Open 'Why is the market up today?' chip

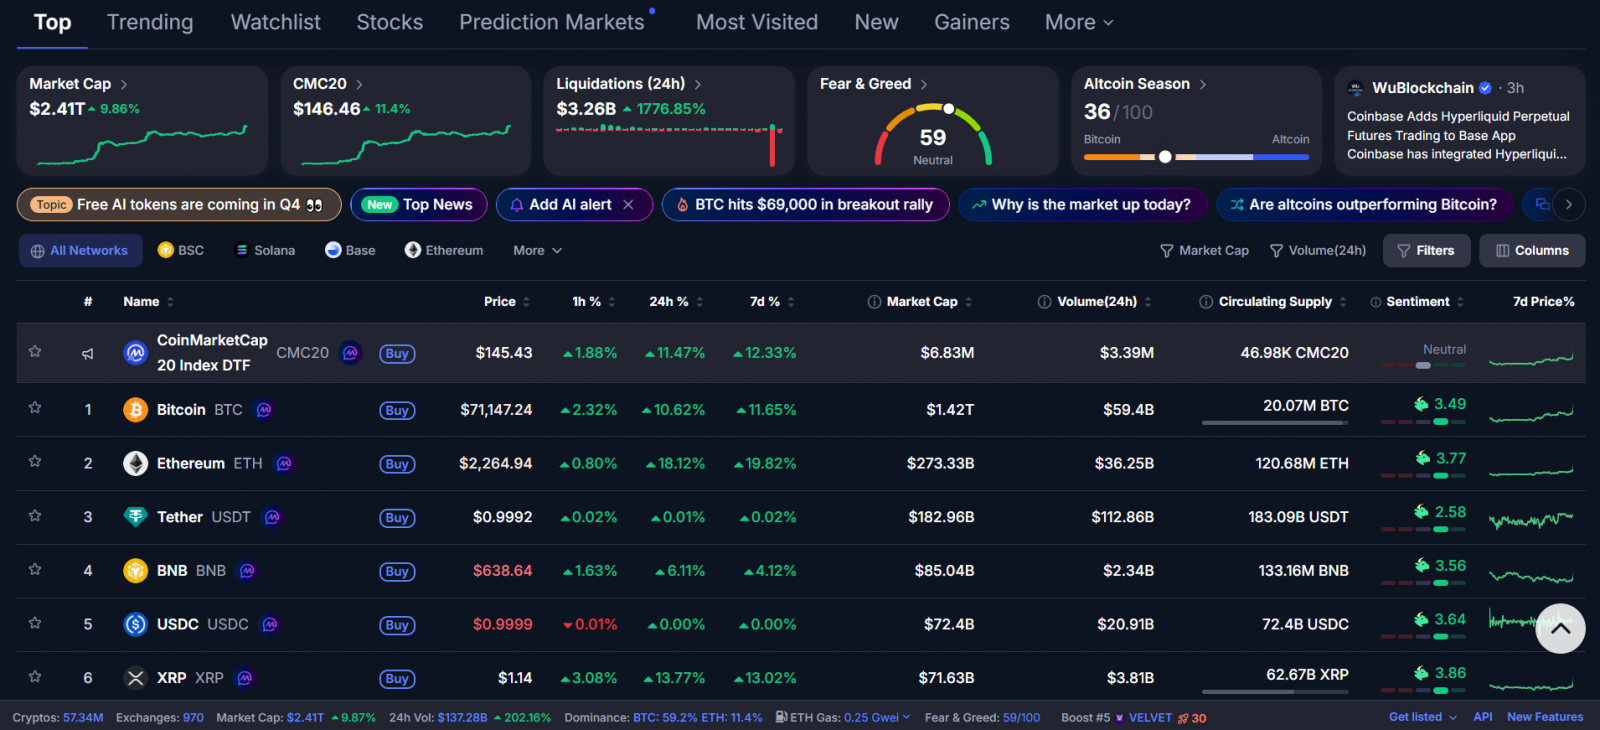tap(1082, 205)
